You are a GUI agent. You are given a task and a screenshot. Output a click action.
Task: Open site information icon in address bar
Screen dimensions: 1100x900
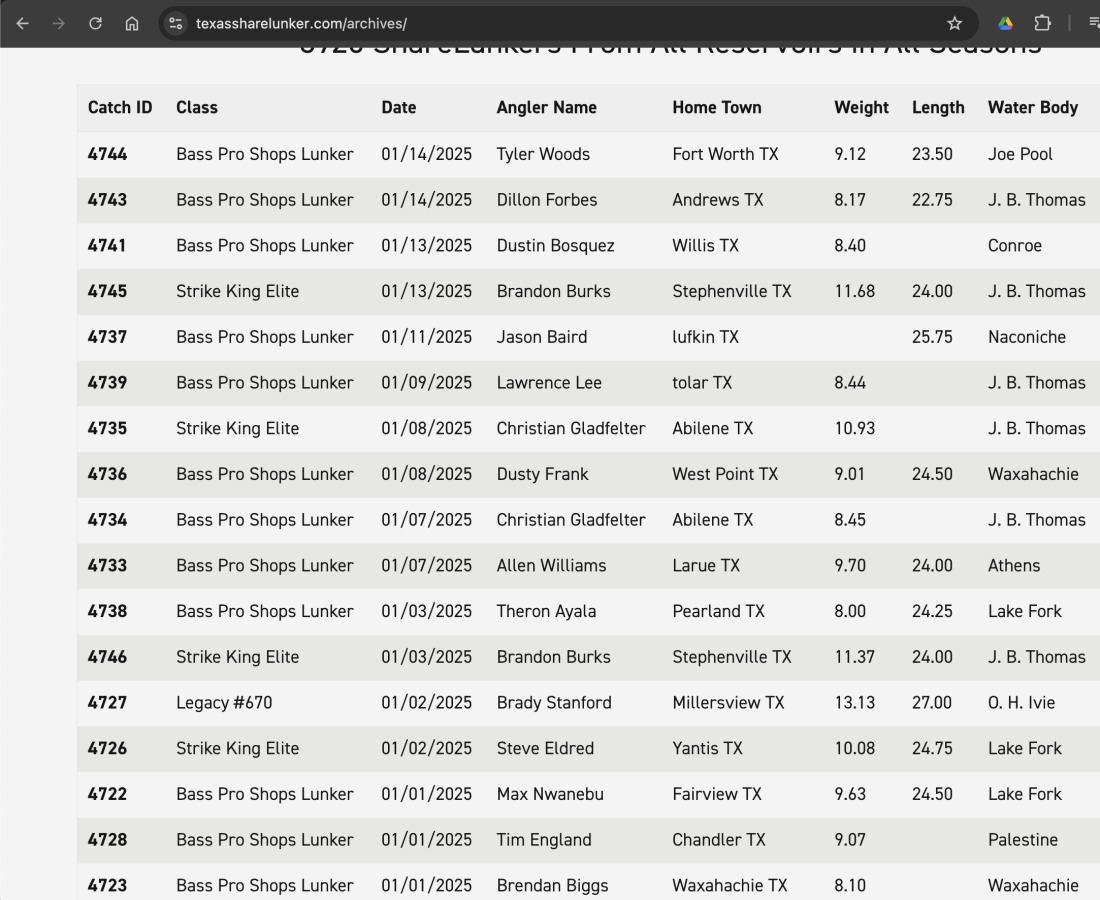[x=176, y=23]
